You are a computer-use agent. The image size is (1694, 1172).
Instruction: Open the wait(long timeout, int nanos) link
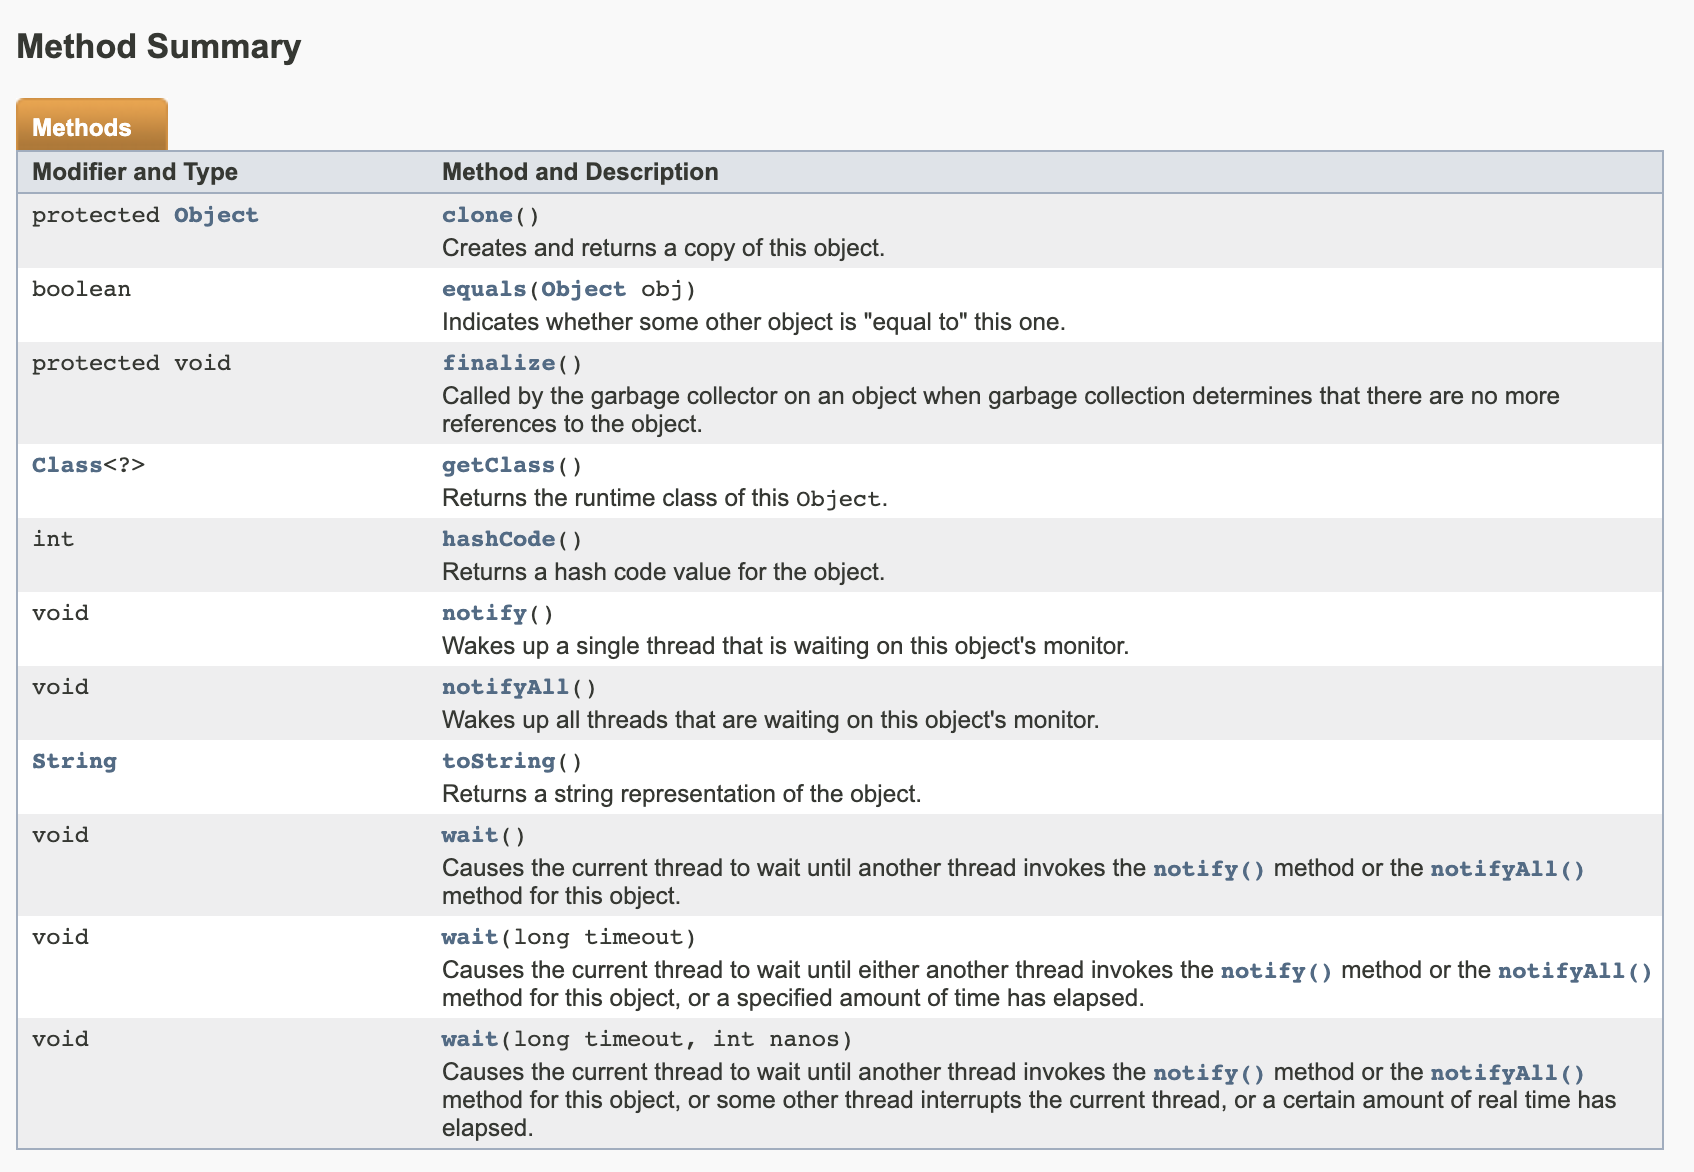(470, 1039)
